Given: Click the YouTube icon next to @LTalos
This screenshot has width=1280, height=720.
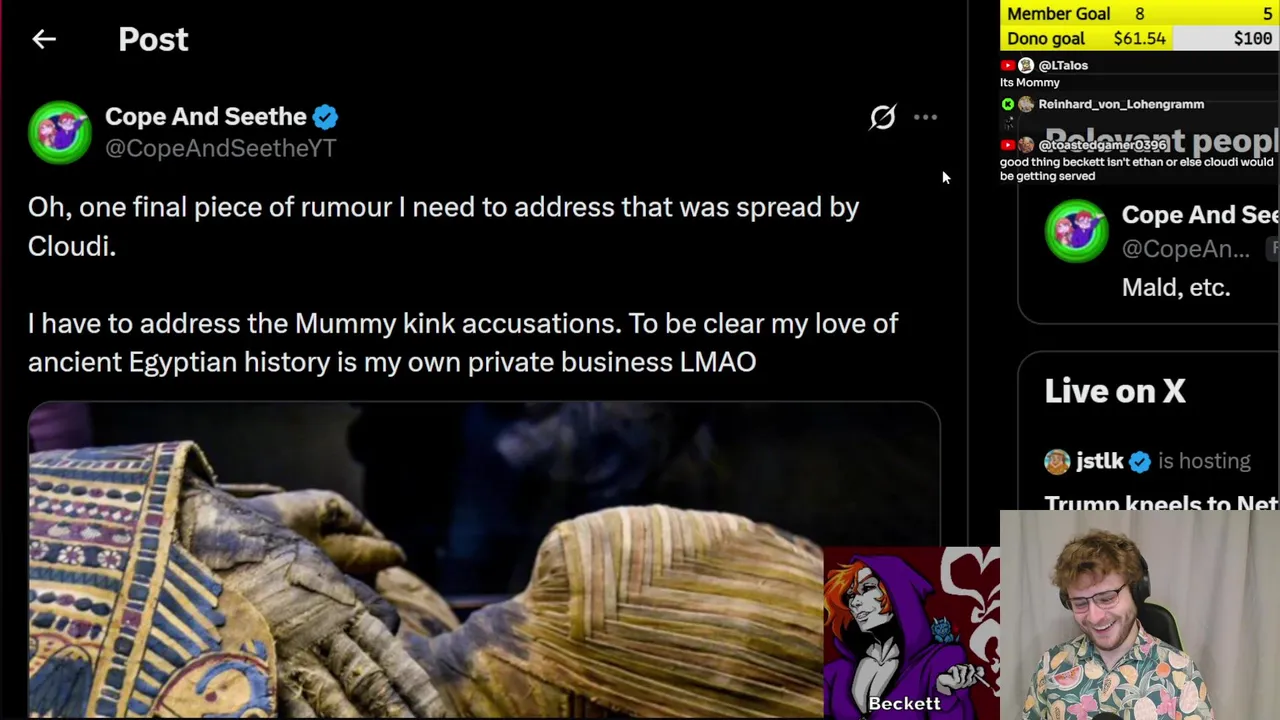Looking at the screenshot, I should point(1007,65).
